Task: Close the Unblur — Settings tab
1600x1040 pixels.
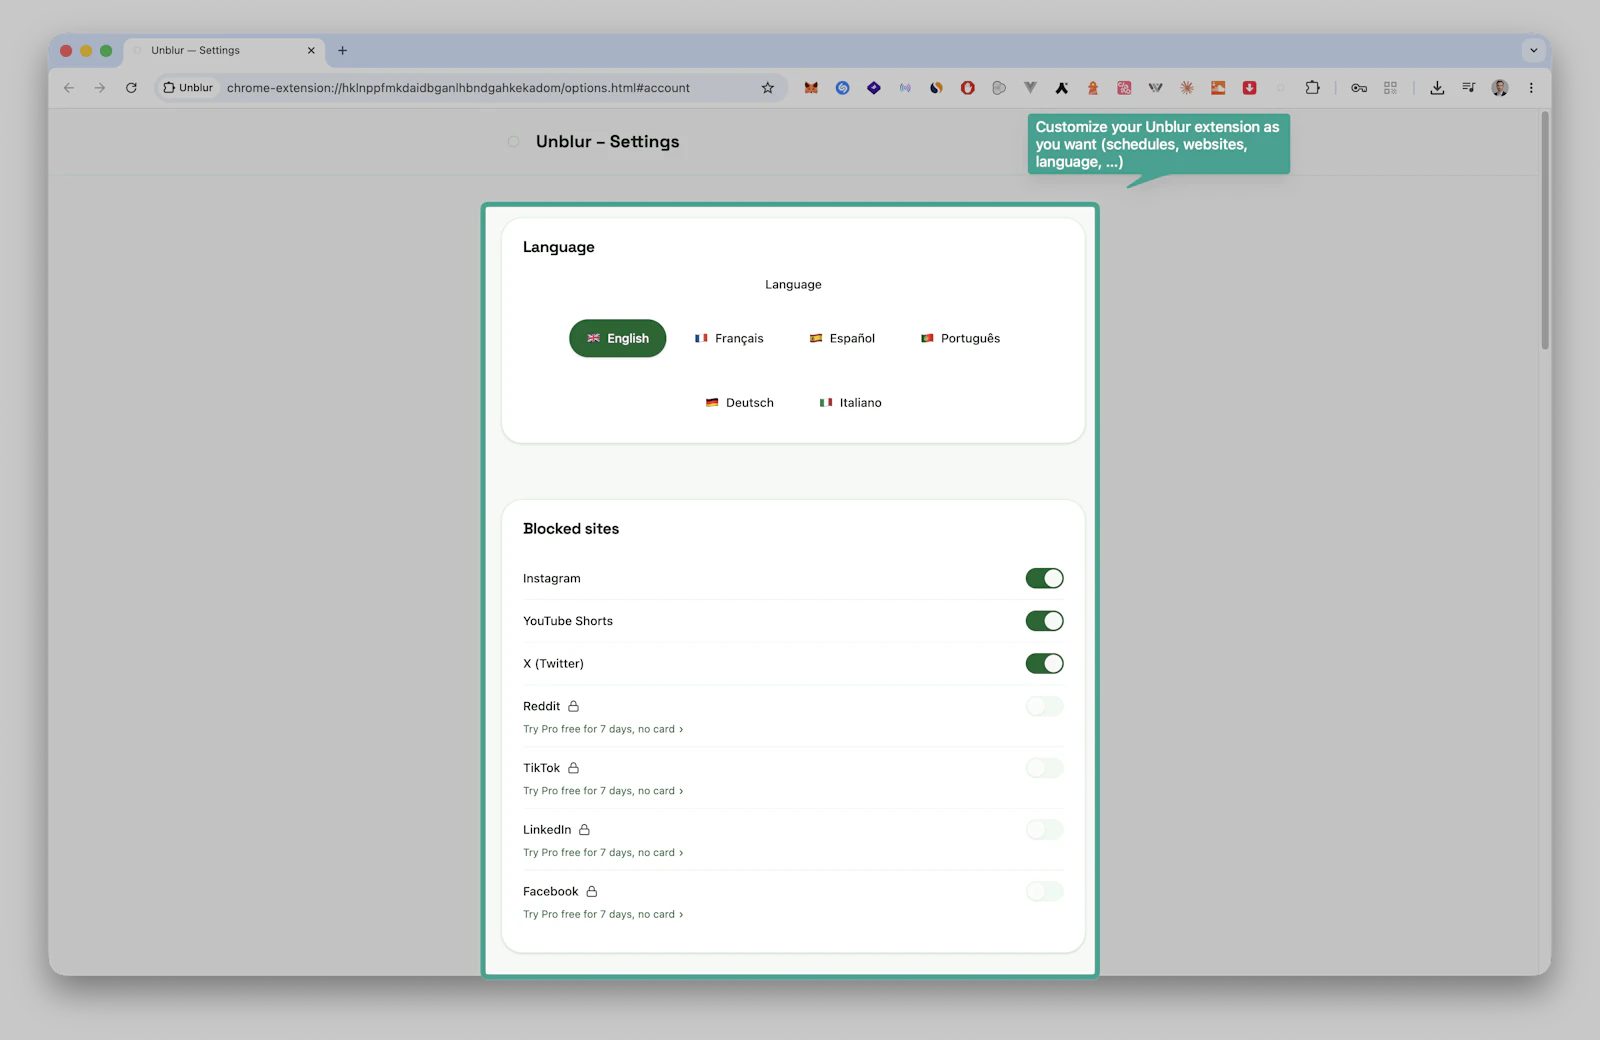Action: (x=311, y=50)
